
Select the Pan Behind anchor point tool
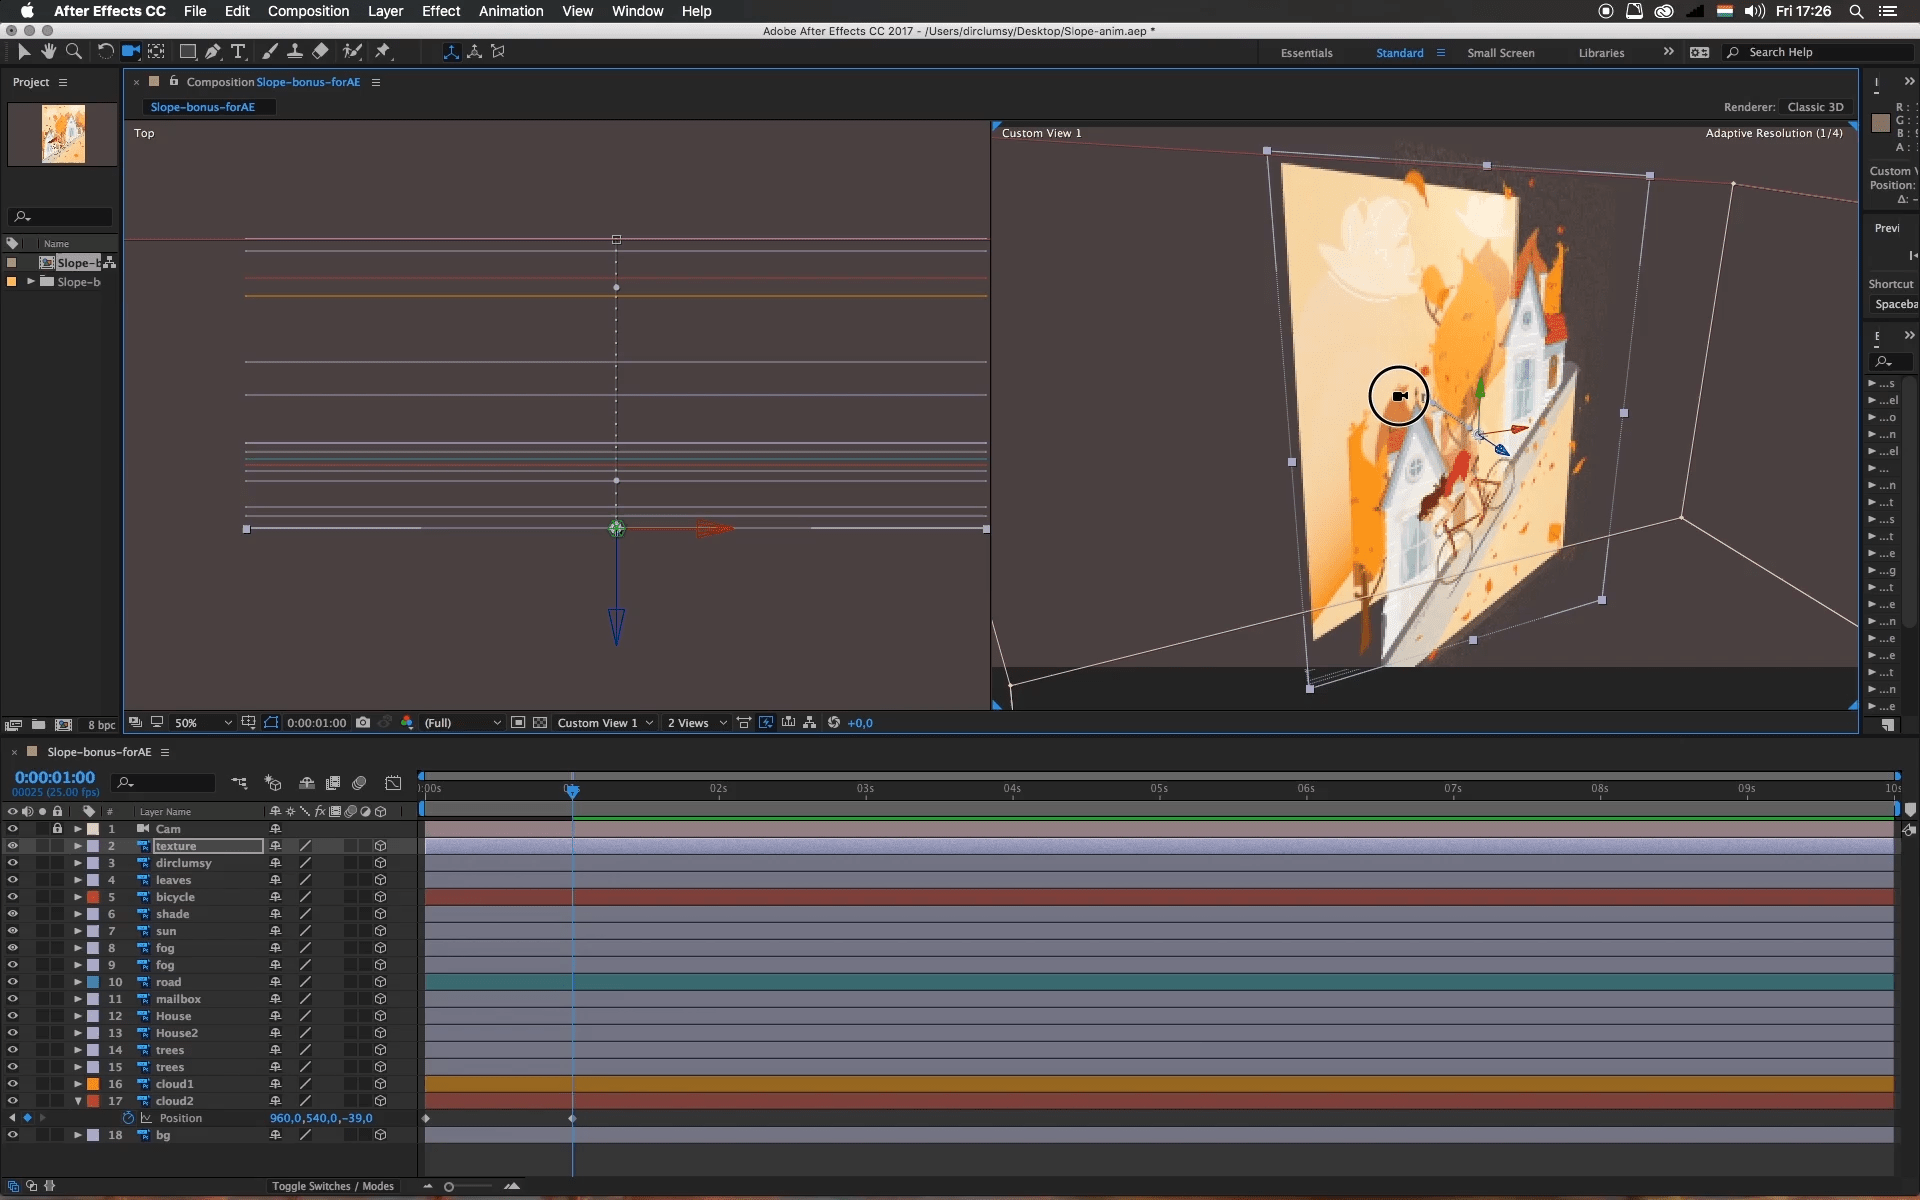tap(157, 51)
